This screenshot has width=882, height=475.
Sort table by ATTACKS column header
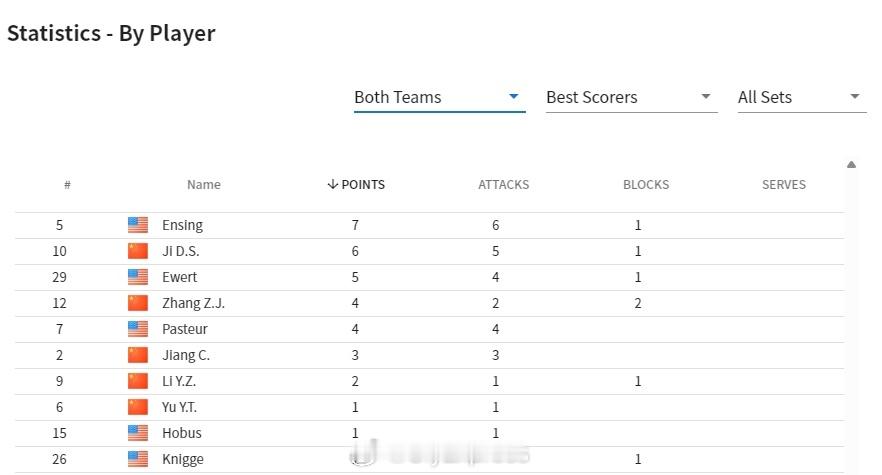503,185
